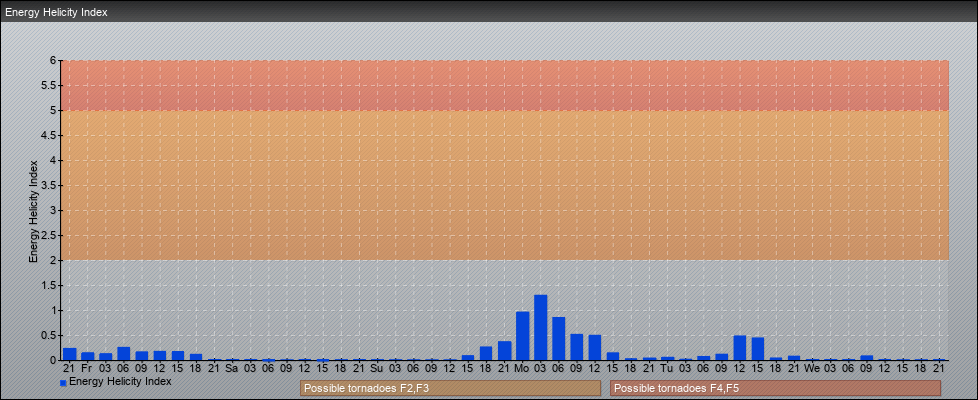The height and width of the screenshot is (400, 978).
Task: Click the 2 value on y-axis
Action: (53, 260)
